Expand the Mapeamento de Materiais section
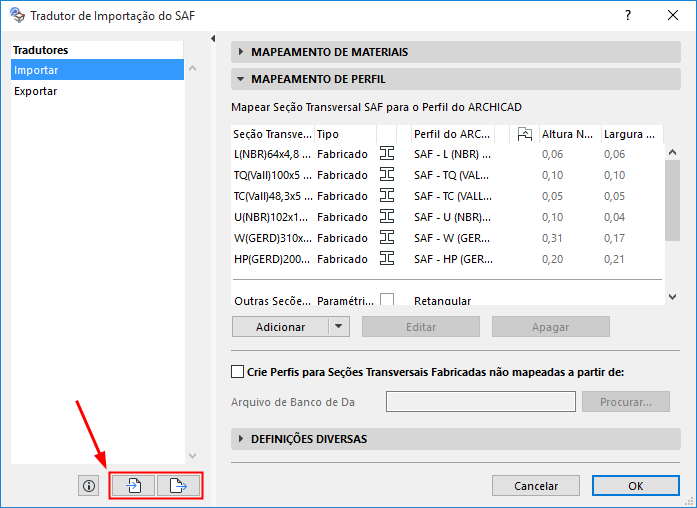Viewport: 697px width, 508px height. point(241,52)
